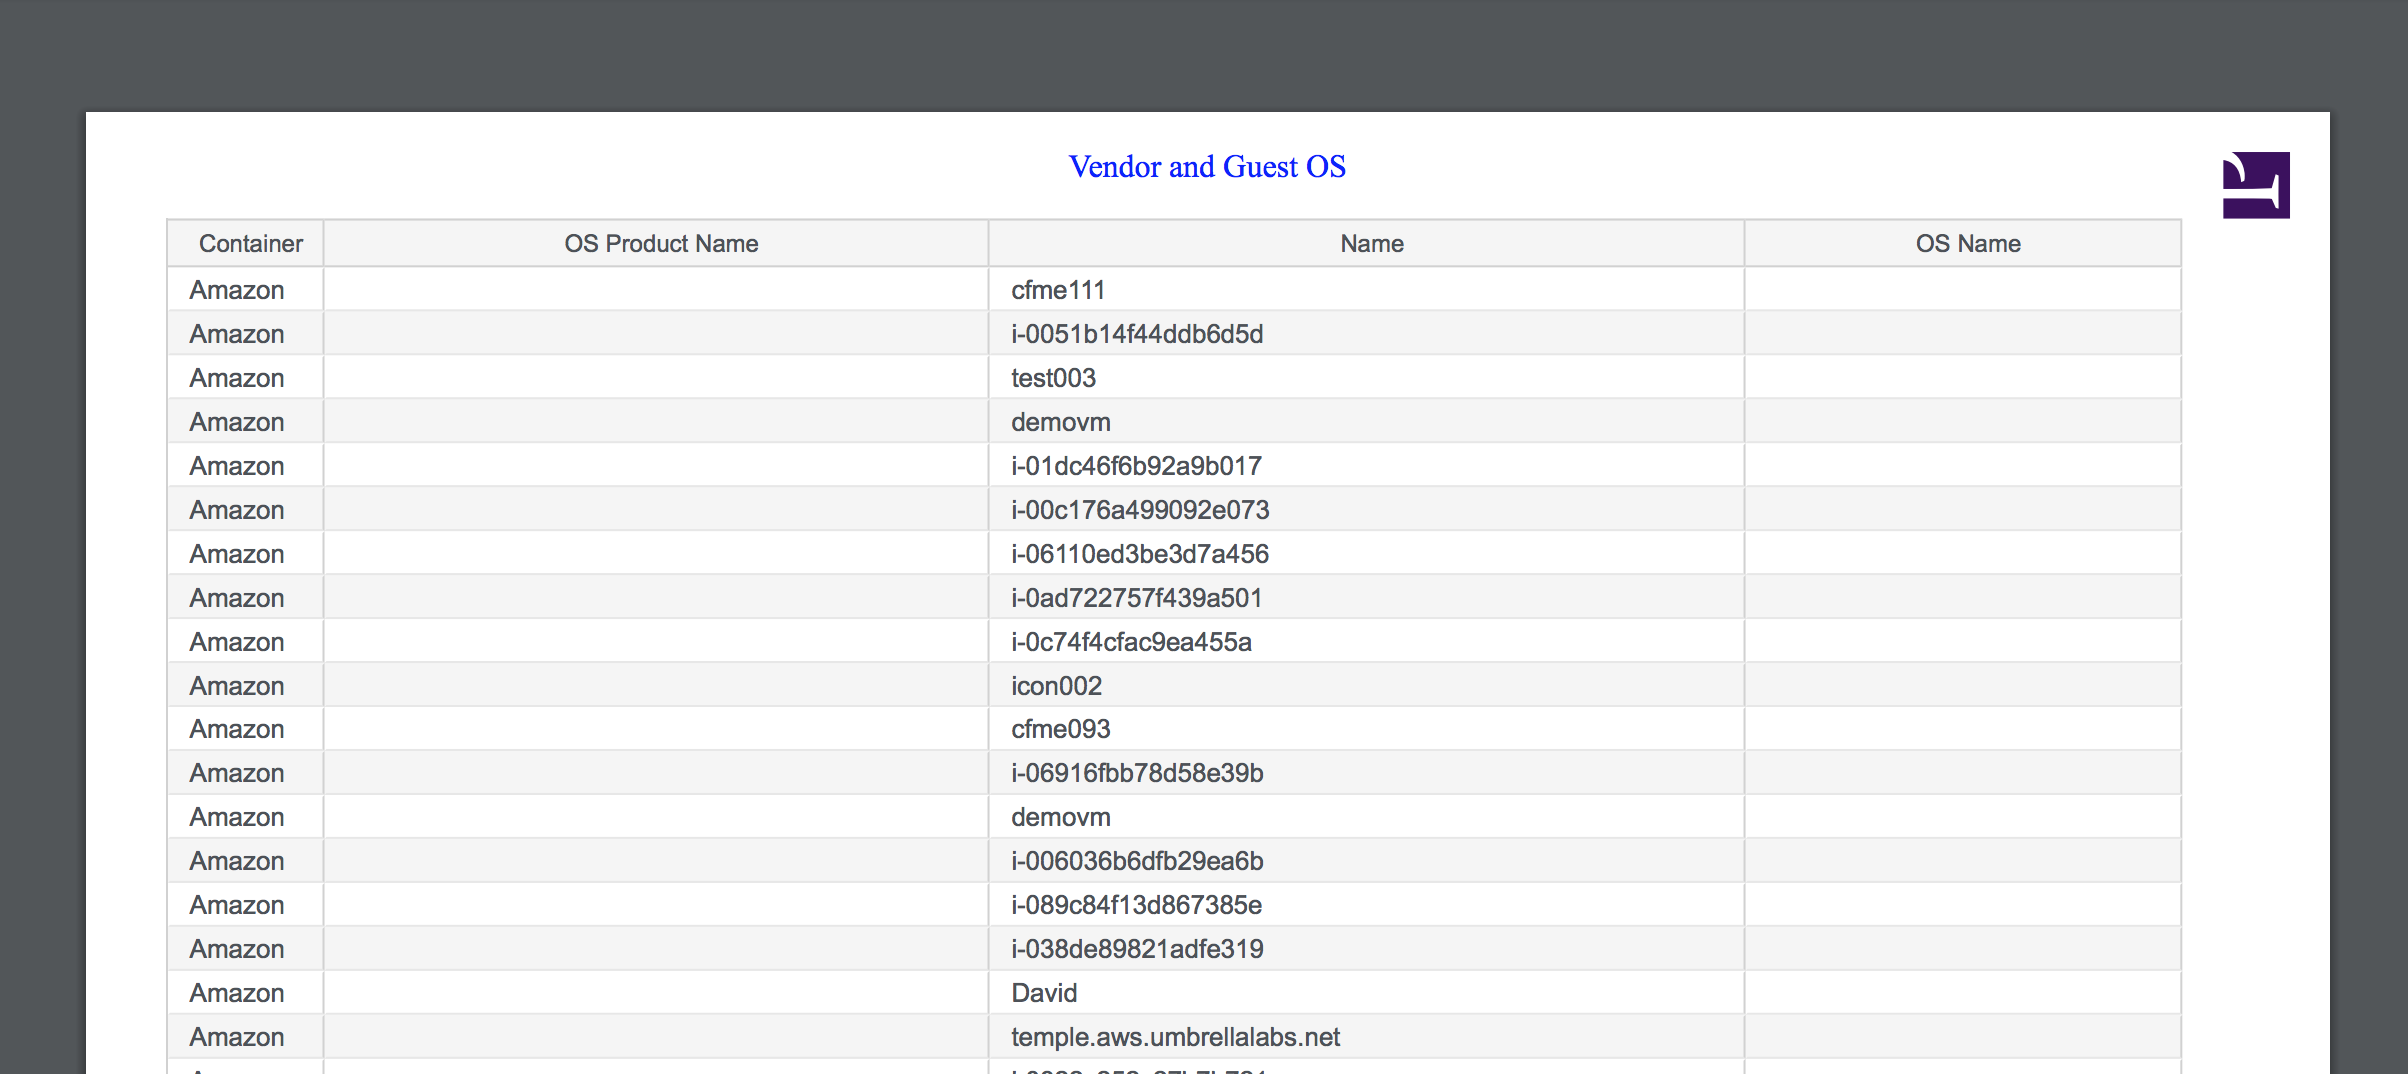This screenshot has width=2408, height=1074.
Task: Click the i-0c74f4cfac9ea455a name cell
Action: click(x=1367, y=642)
